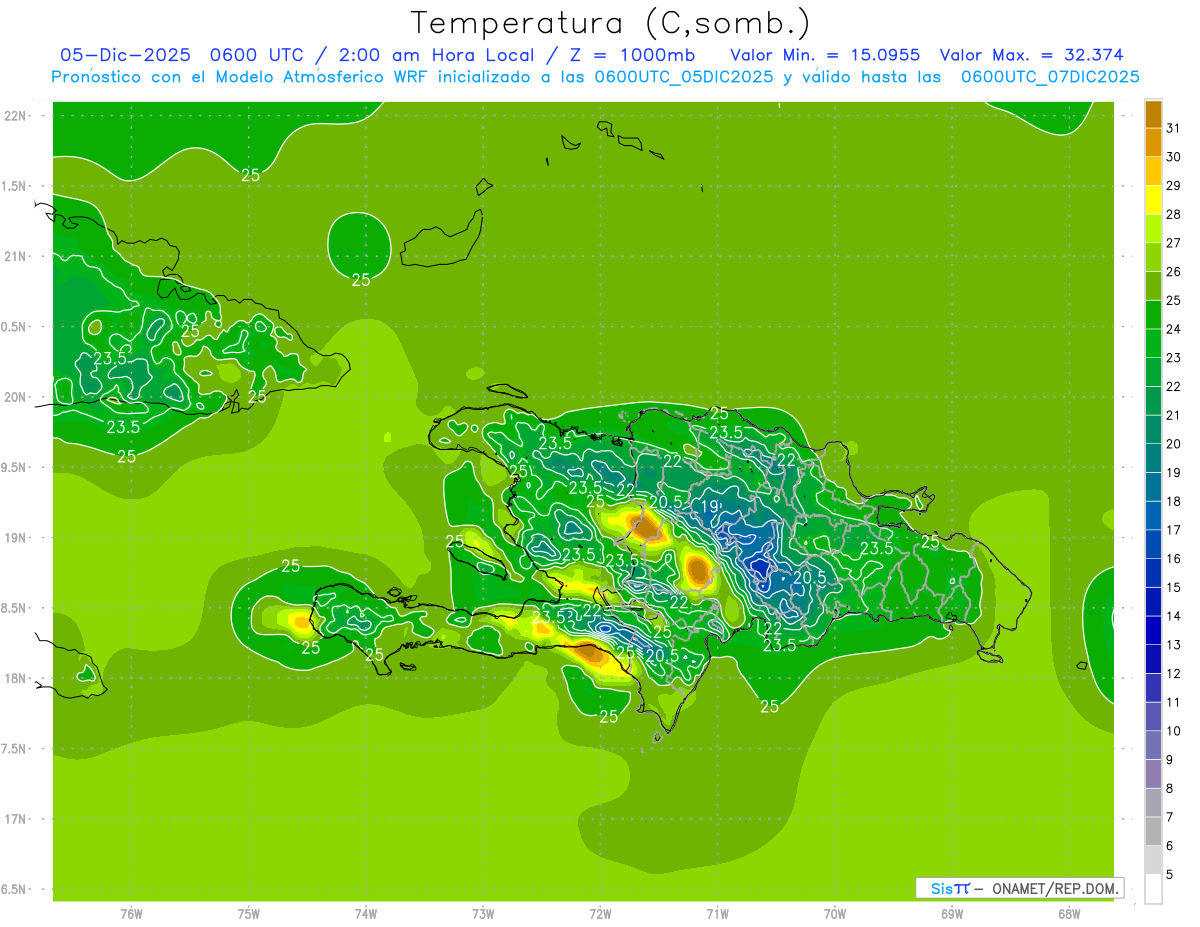1200x927 pixels.
Task: Click legend number 10 on color scale
Action: [x=1174, y=731]
